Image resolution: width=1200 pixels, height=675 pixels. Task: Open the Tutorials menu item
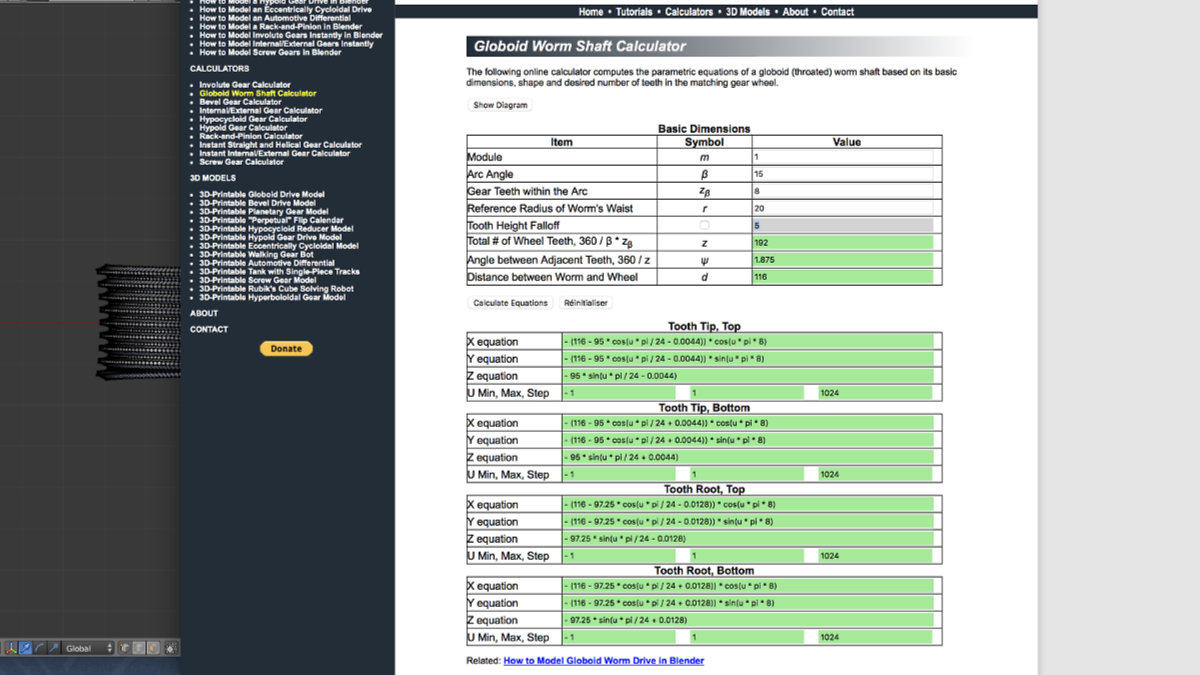(x=634, y=12)
